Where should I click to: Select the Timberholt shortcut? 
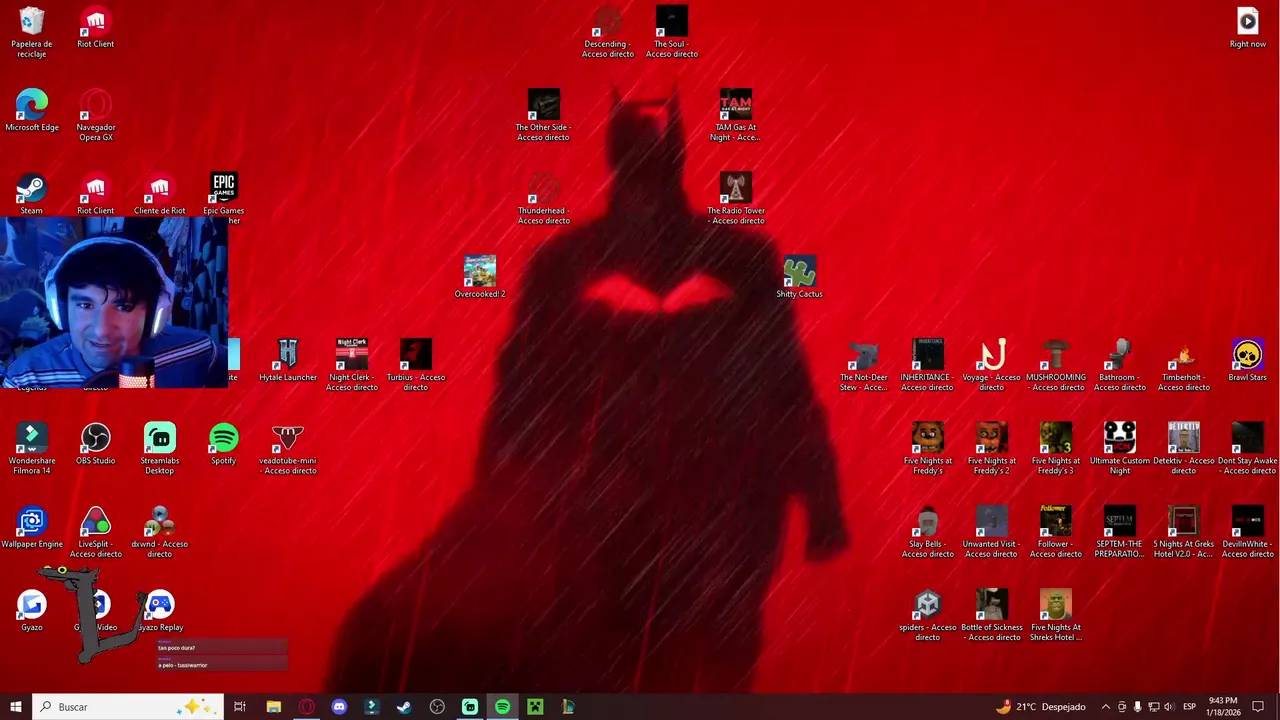coord(1184,366)
